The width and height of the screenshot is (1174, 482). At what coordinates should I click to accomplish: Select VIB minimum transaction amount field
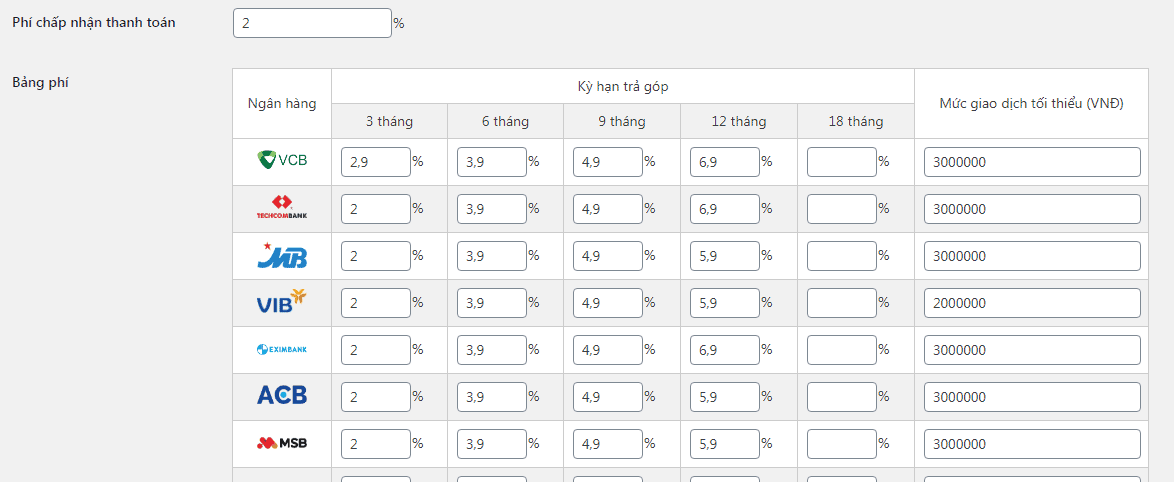click(1032, 303)
